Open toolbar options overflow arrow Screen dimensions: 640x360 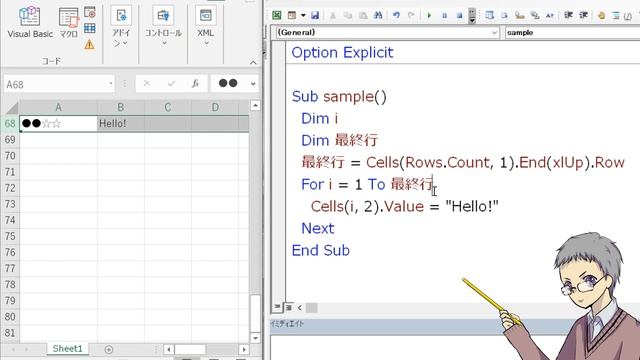[x=472, y=16]
